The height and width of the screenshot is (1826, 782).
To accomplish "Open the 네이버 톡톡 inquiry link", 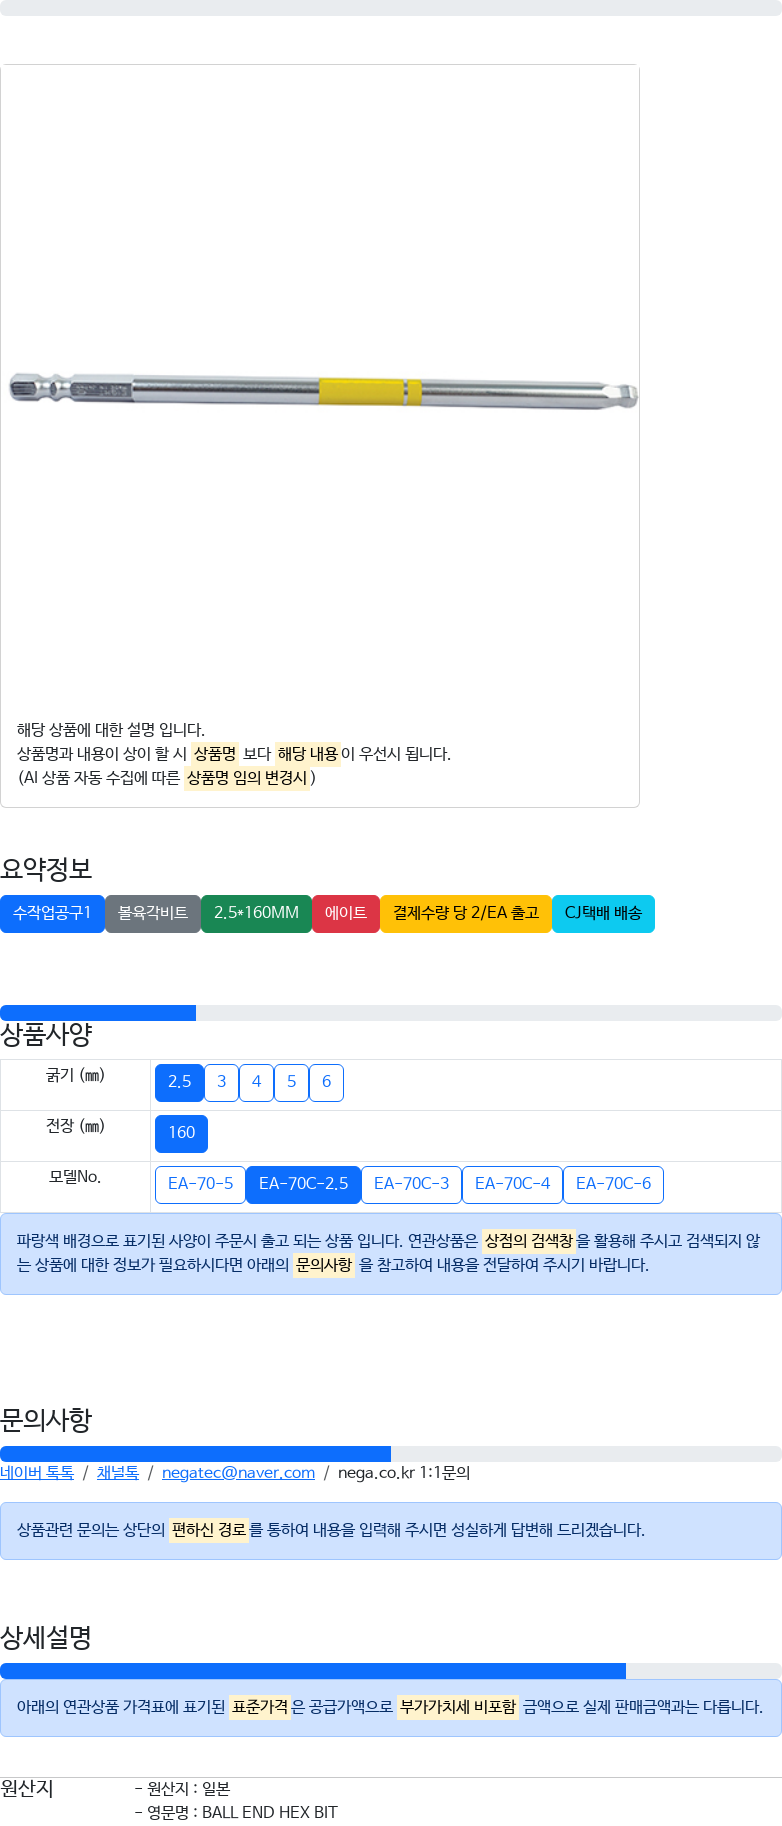I will [x=37, y=1473].
